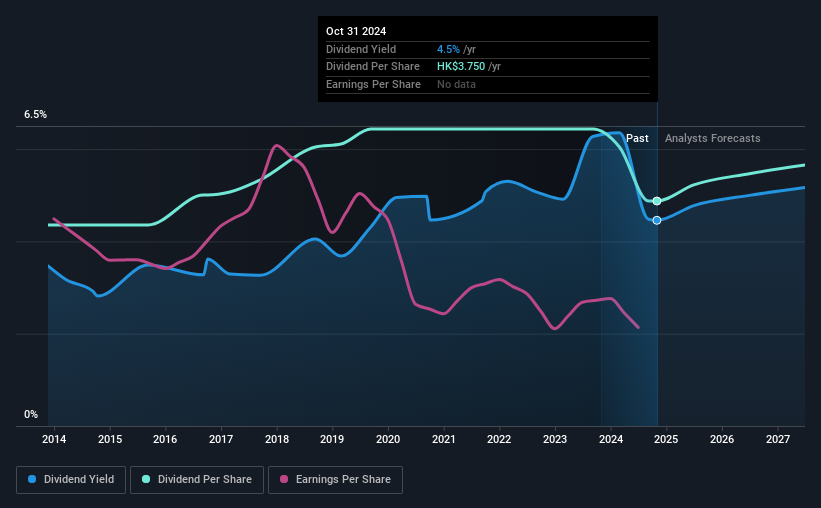Click the Analysts Forecasts section label

coord(713,138)
